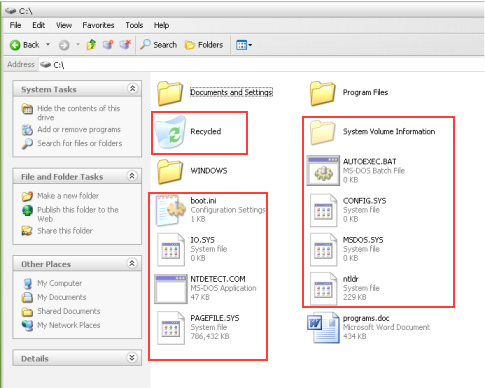Image resolution: width=485 pixels, height=388 pixels.
Task: Select the IO.SYS file icon
Action: tap(171, 250)
